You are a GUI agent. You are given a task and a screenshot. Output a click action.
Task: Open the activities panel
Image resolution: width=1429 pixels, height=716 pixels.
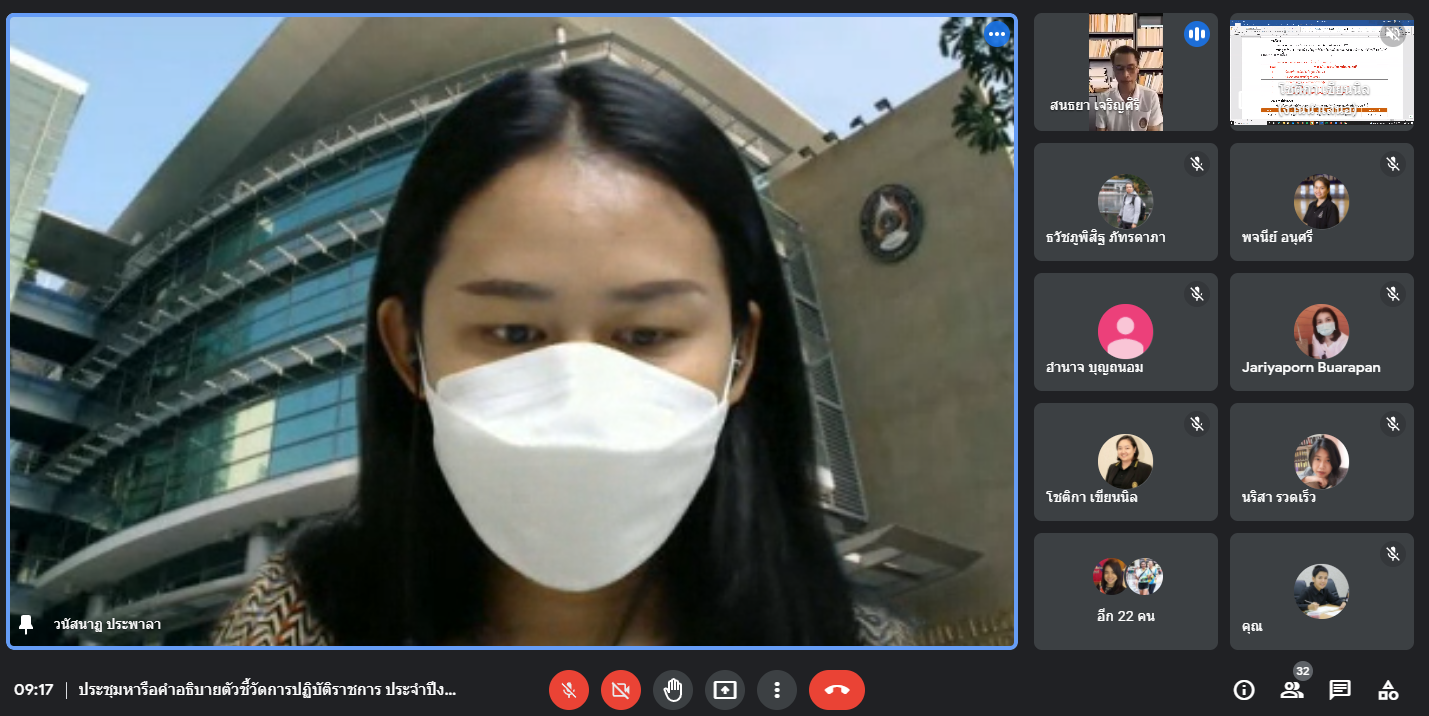tap(1388, 690)
